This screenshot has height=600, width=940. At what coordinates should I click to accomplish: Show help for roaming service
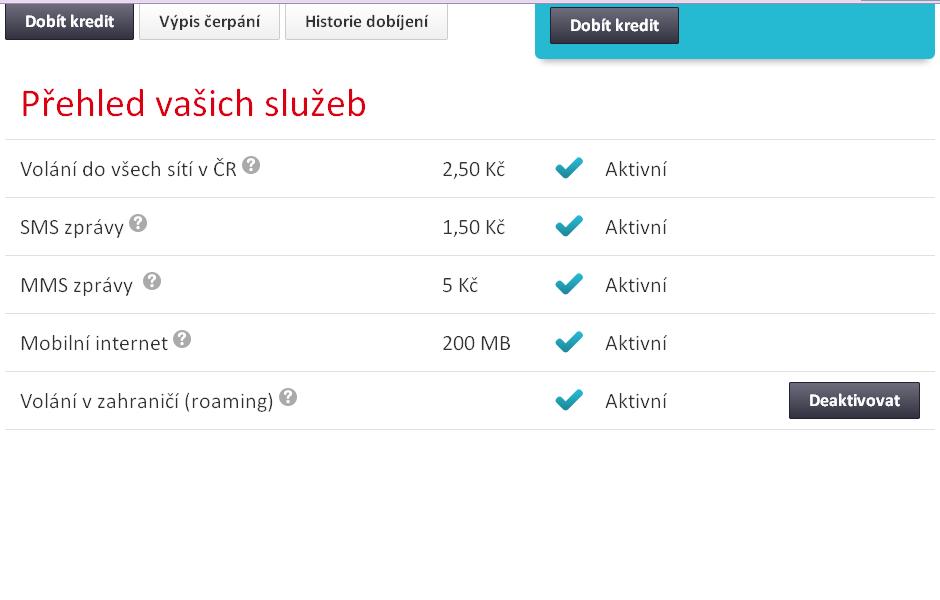(288, 397)
